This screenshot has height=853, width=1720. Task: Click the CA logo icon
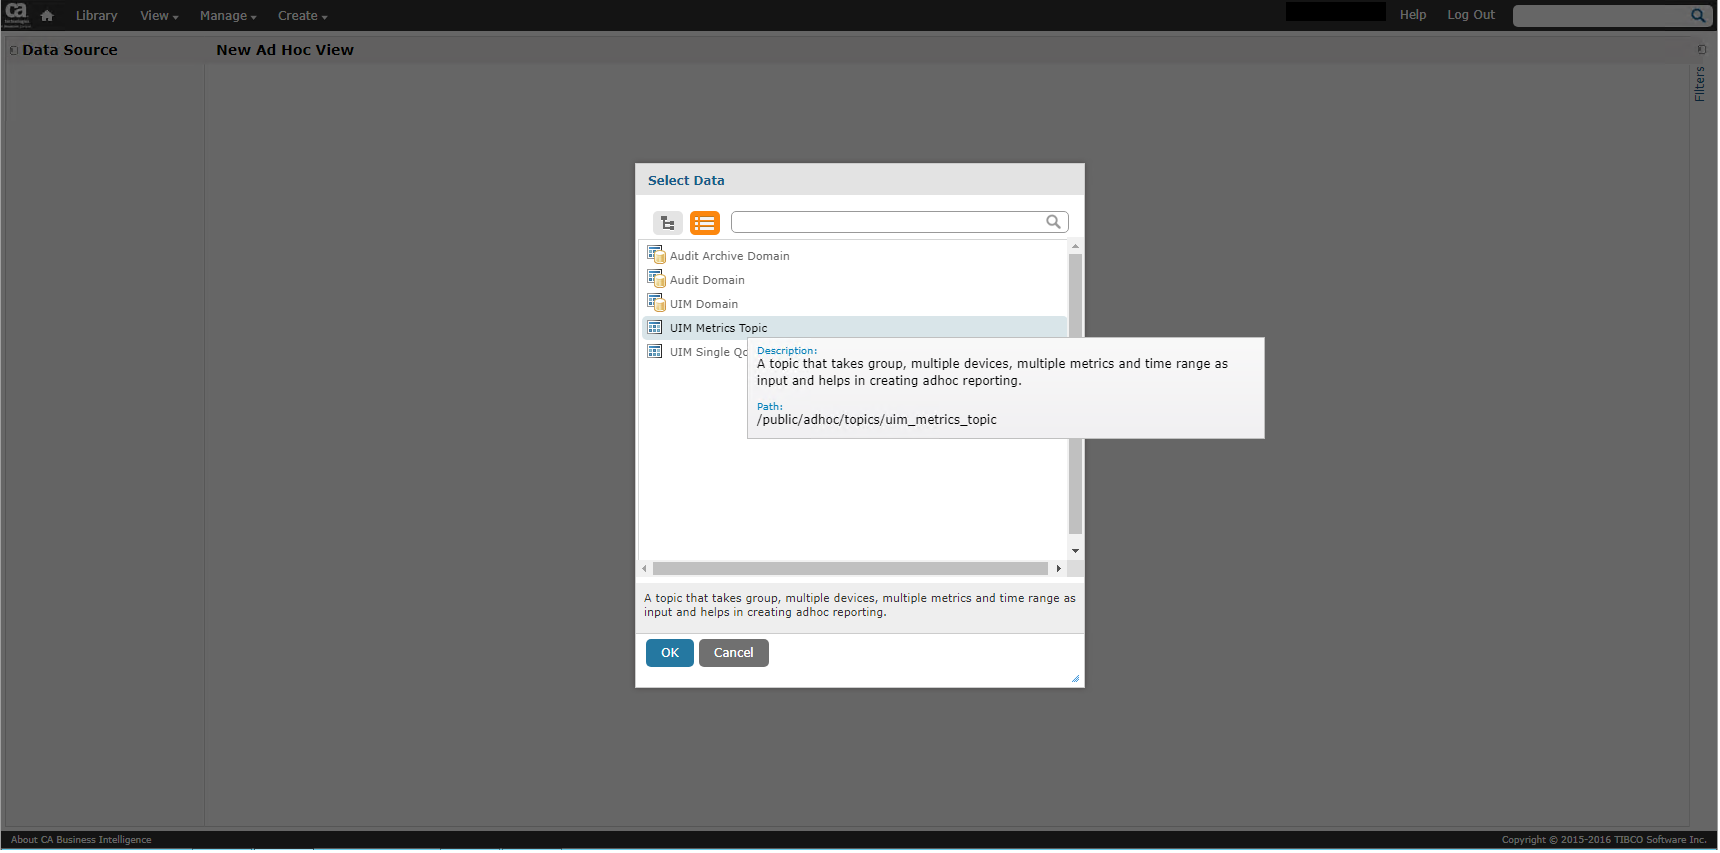tap(17, 14)
